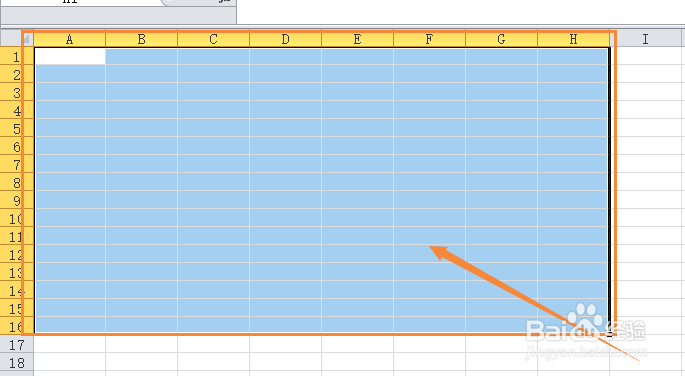Select row 11 header
The width and height of the screenshot is (685, 376).
[17, 236]
